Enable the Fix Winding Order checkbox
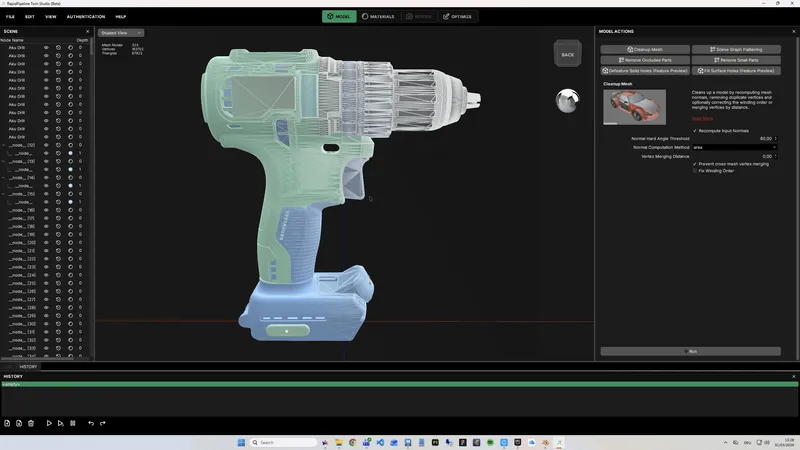The width and height of the screenshot is (800, 450). (695, 171)
